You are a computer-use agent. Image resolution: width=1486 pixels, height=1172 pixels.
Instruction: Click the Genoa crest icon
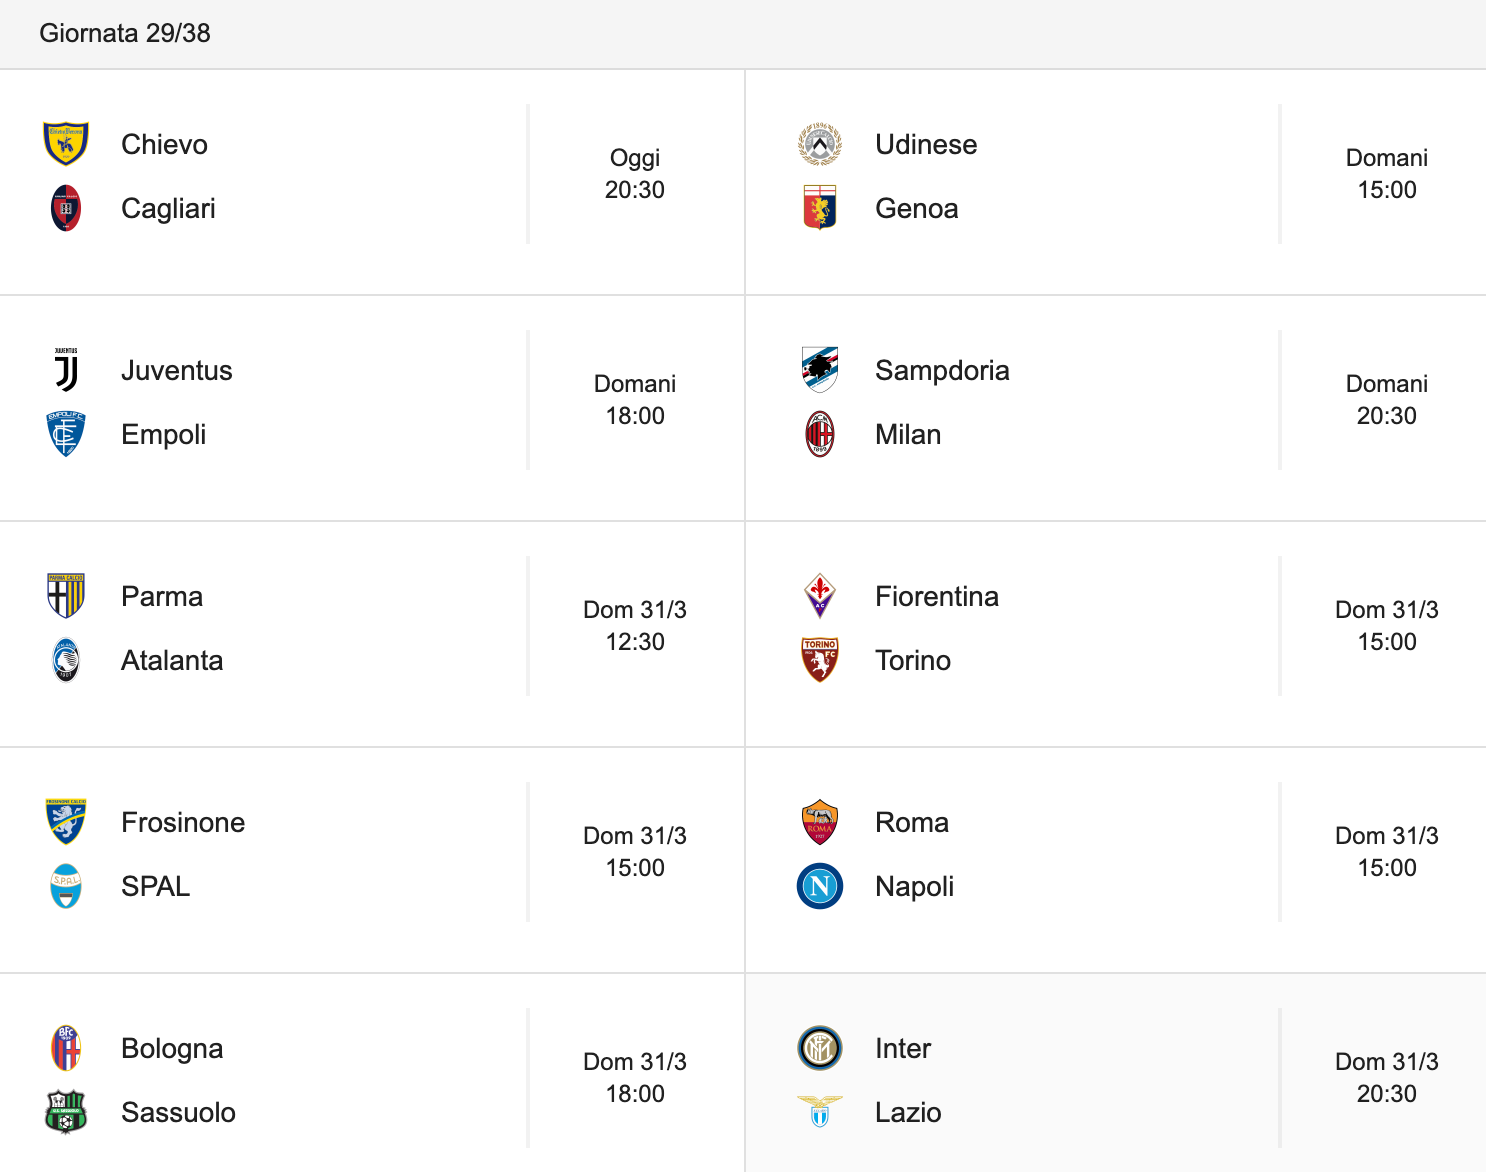click(820, 208)
